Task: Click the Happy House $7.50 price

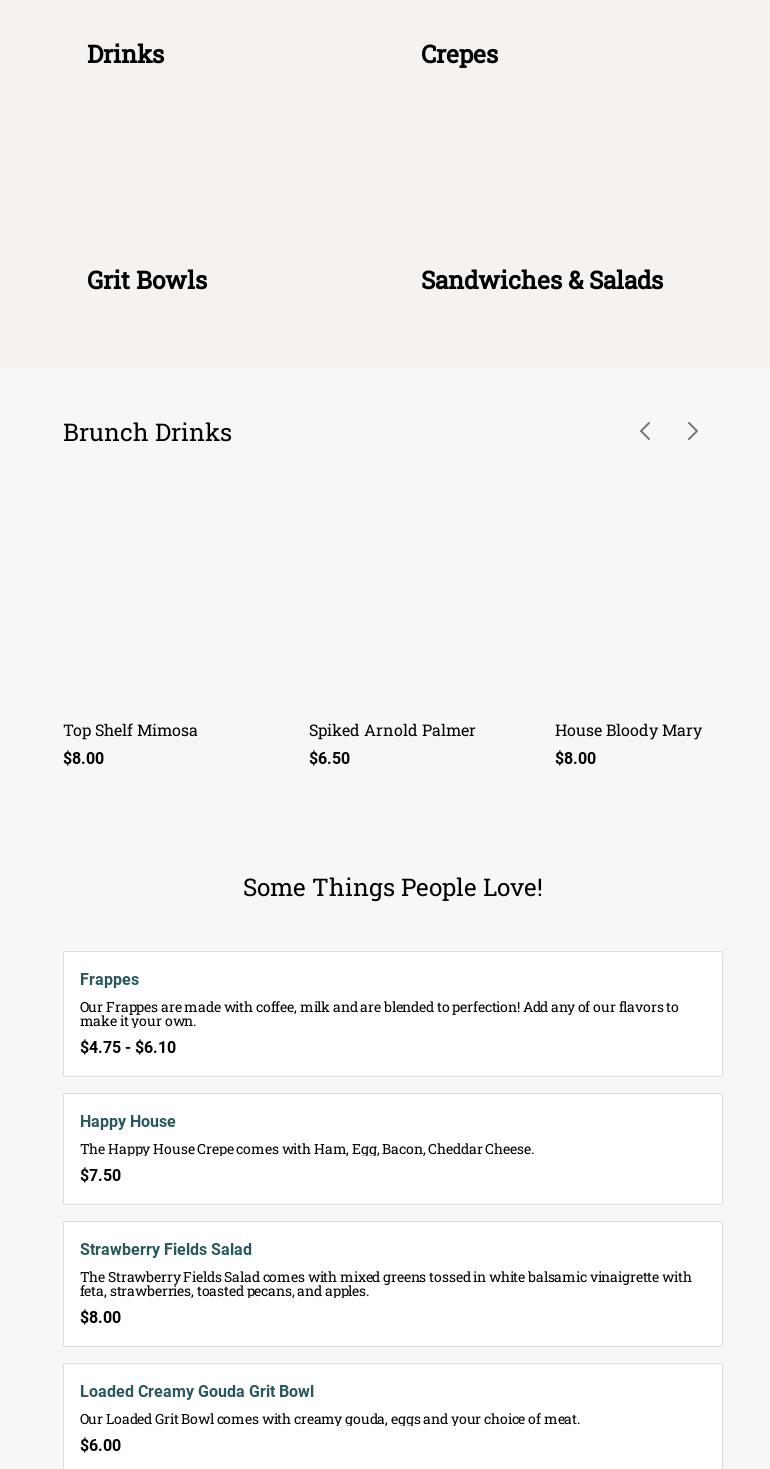Action: (x=100, y=1175)
